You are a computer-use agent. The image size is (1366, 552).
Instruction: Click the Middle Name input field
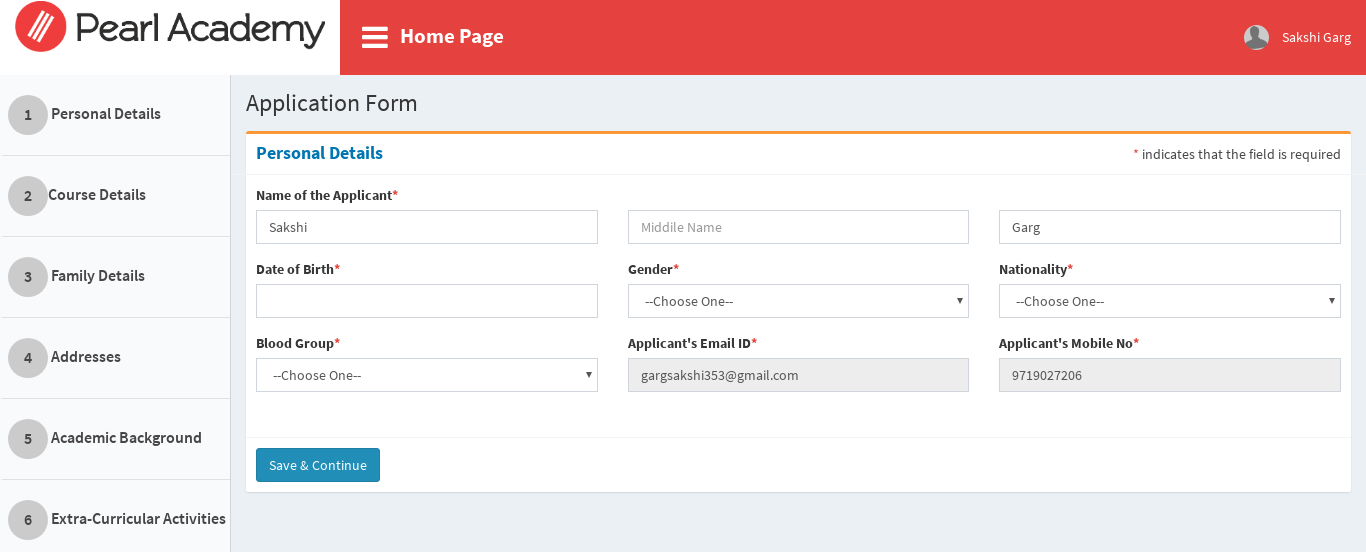pos(797,227)
